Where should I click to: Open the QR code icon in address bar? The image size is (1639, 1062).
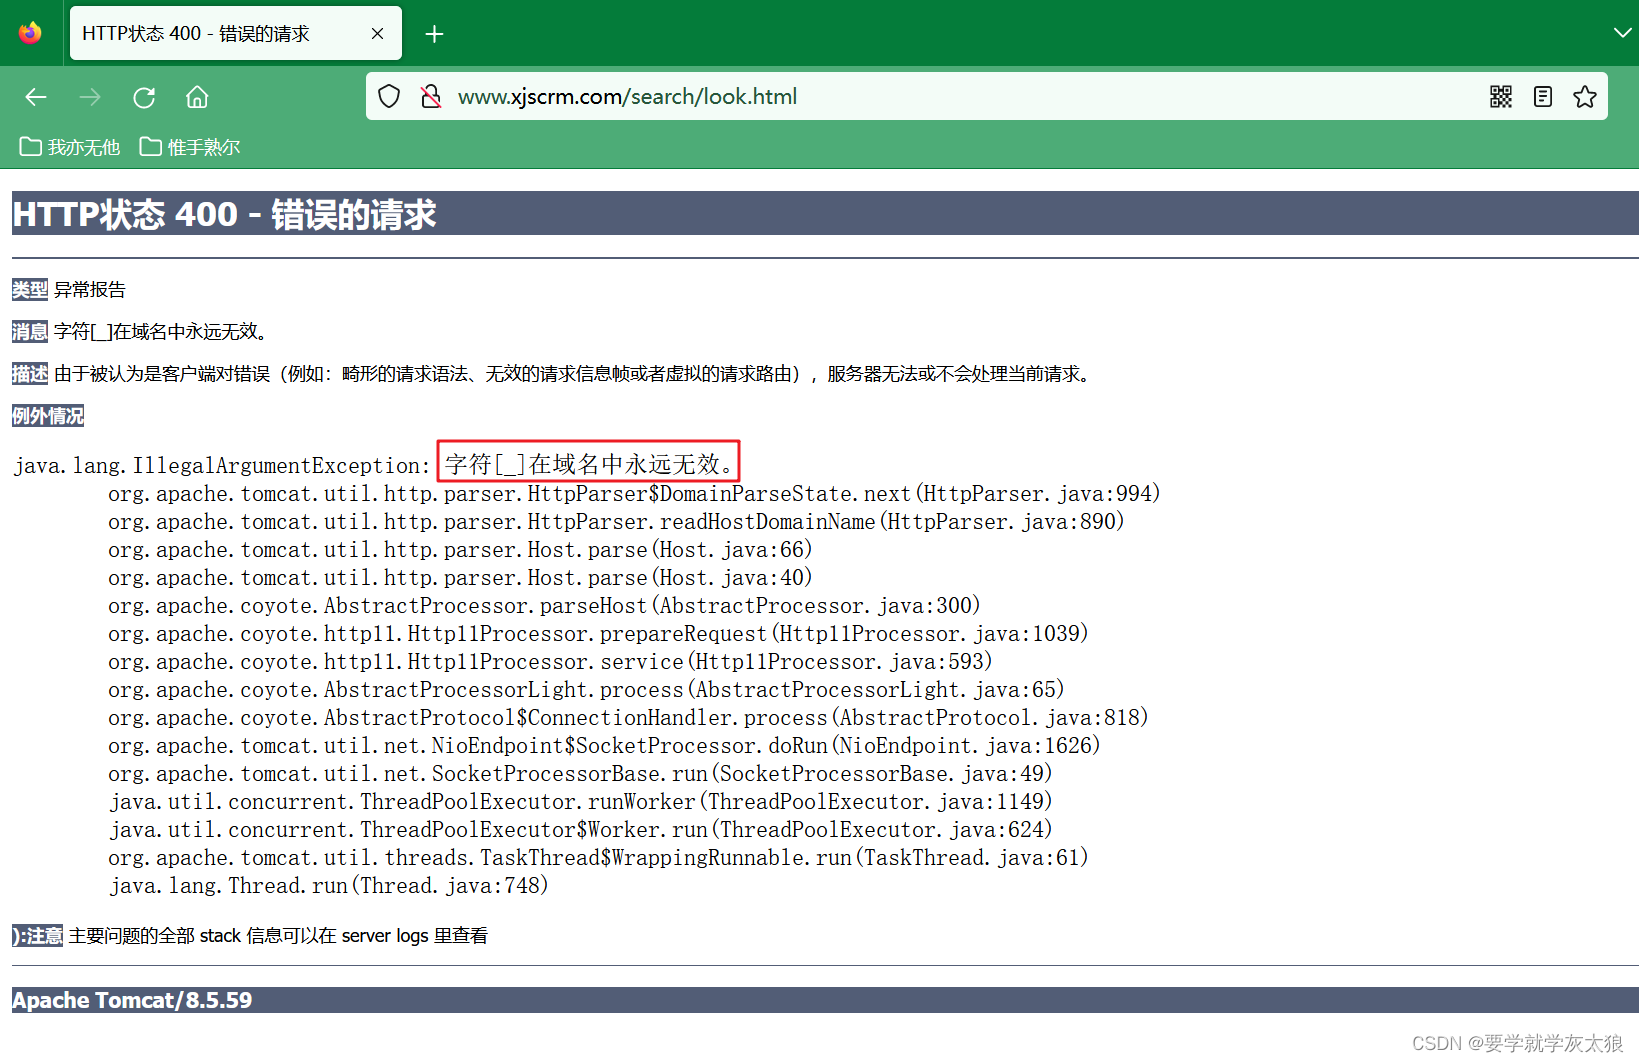[1501, 96]
